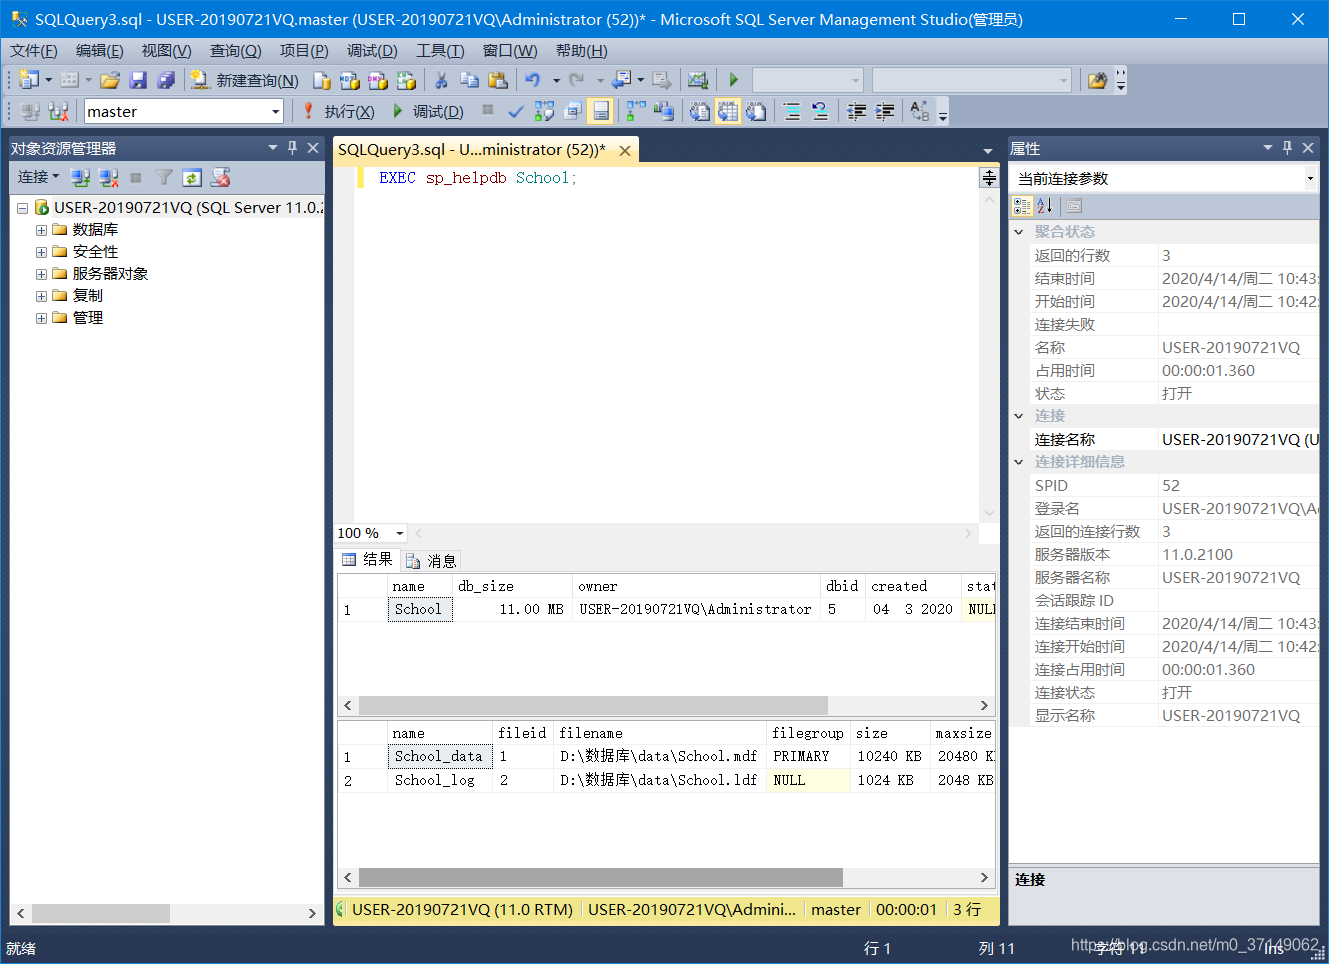Click the Display Estimated Execution Plan icon

[544, 111]
